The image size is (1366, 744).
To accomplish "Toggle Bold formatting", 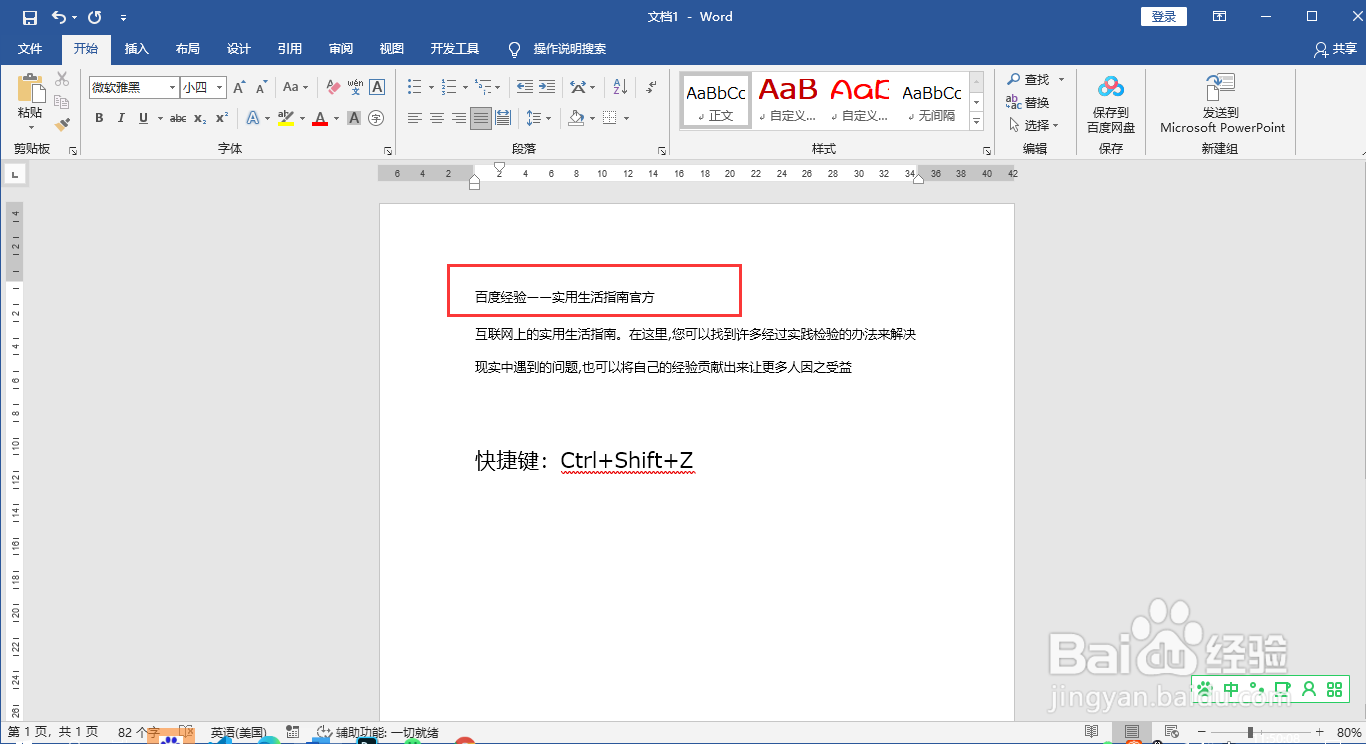I will coord(99,118).
